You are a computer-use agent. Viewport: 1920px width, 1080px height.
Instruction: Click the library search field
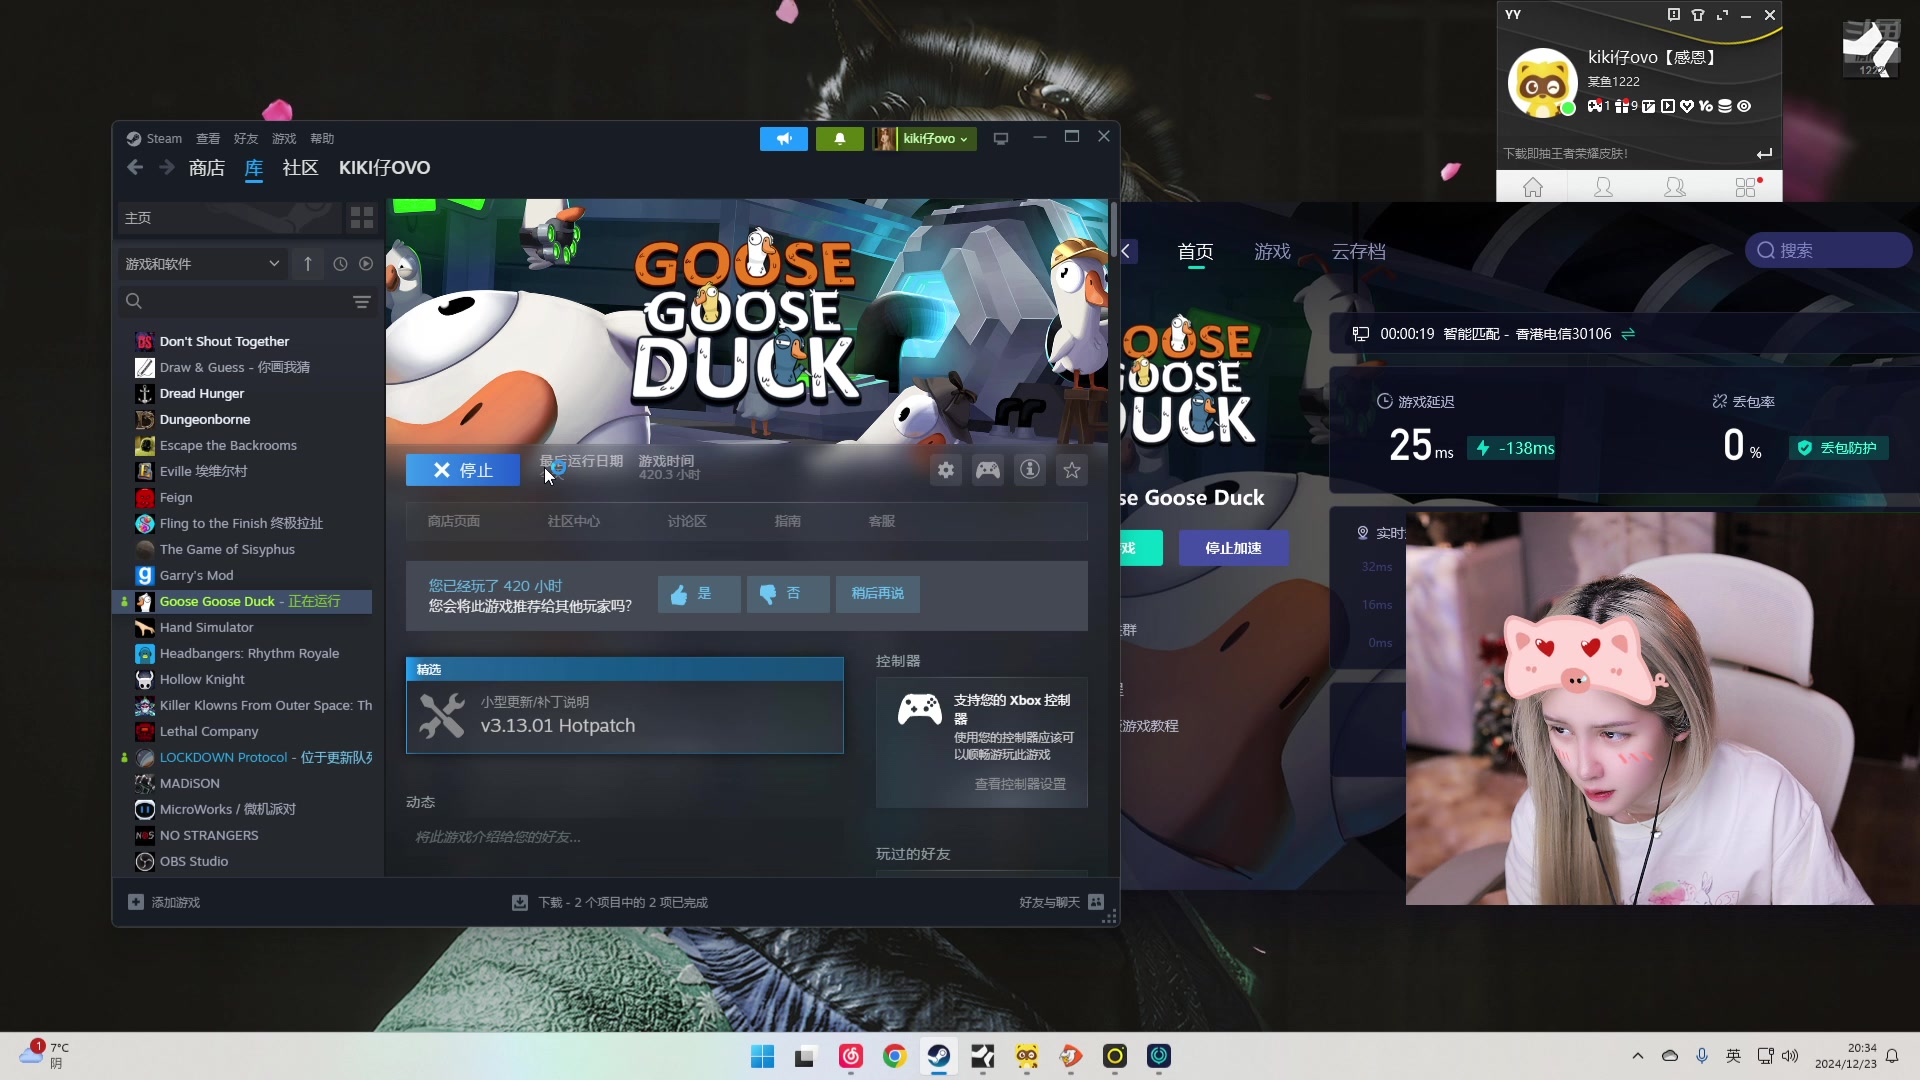click(x=235, y=301)
